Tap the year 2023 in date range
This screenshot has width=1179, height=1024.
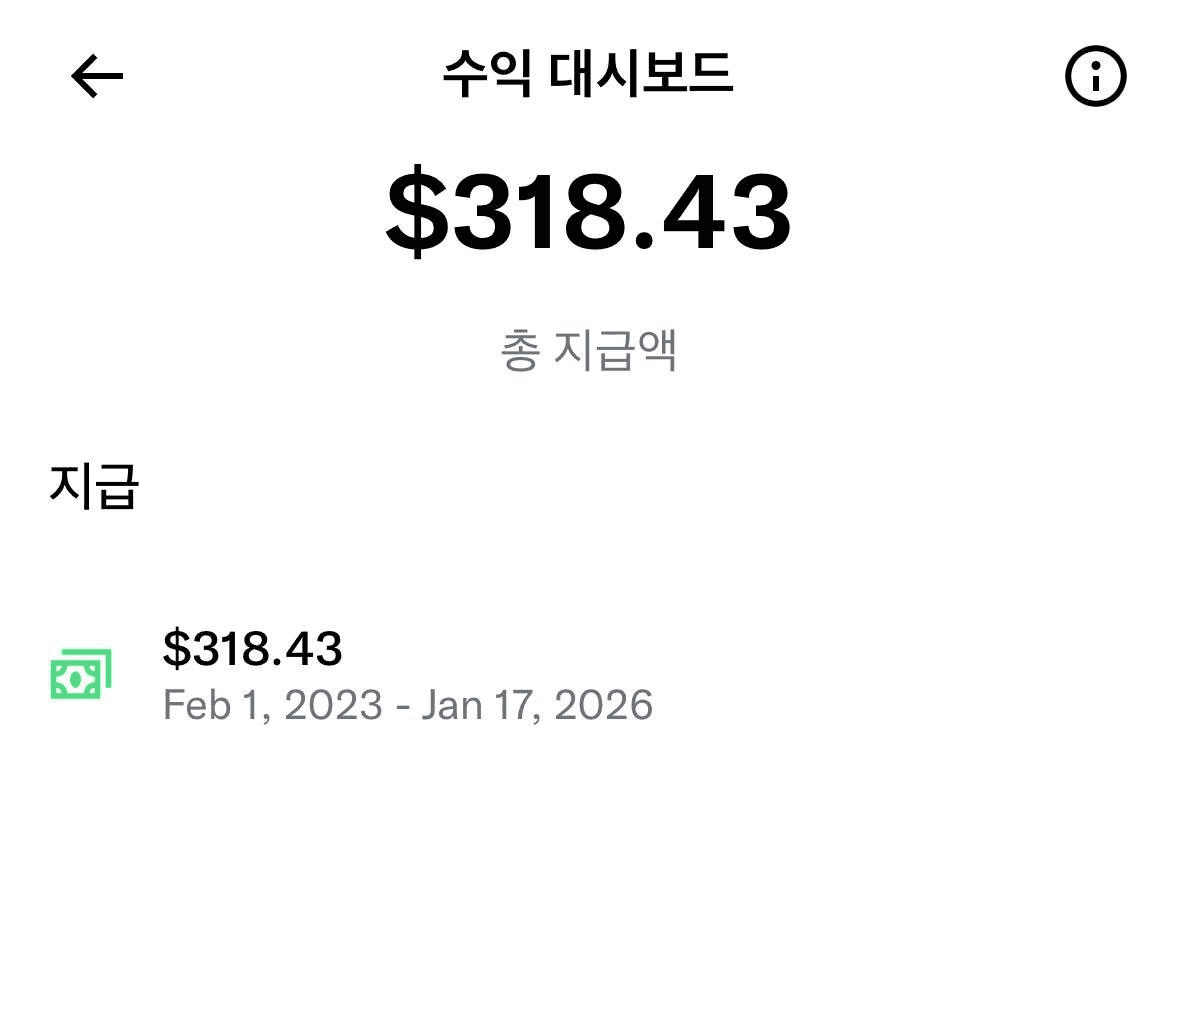pyautogui.click(x=333, y=705)
